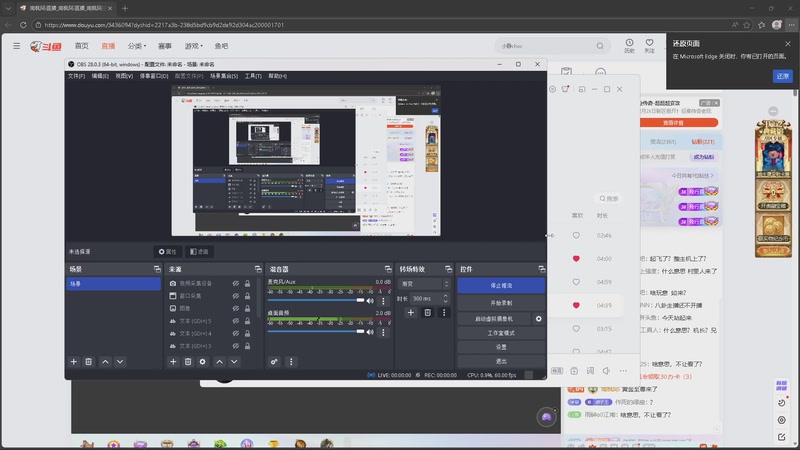The image size is (800, 450).
Task: Move scene down in OBS Scenes panel
Action: [x=120, y=362]
